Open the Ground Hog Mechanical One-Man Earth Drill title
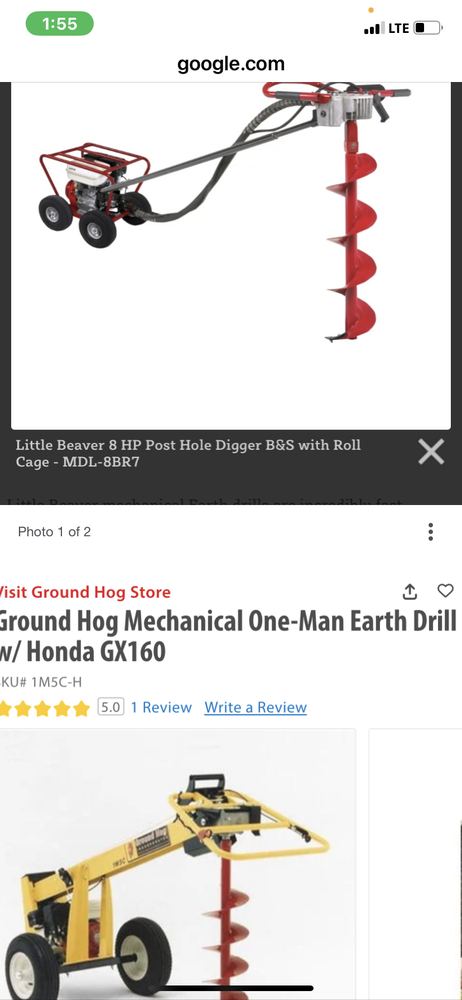The width and height of the screenshot is (462, 1000). [228, 636]
